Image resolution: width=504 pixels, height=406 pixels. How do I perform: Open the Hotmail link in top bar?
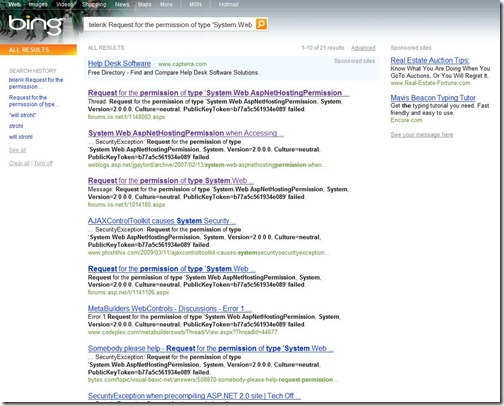228,4
